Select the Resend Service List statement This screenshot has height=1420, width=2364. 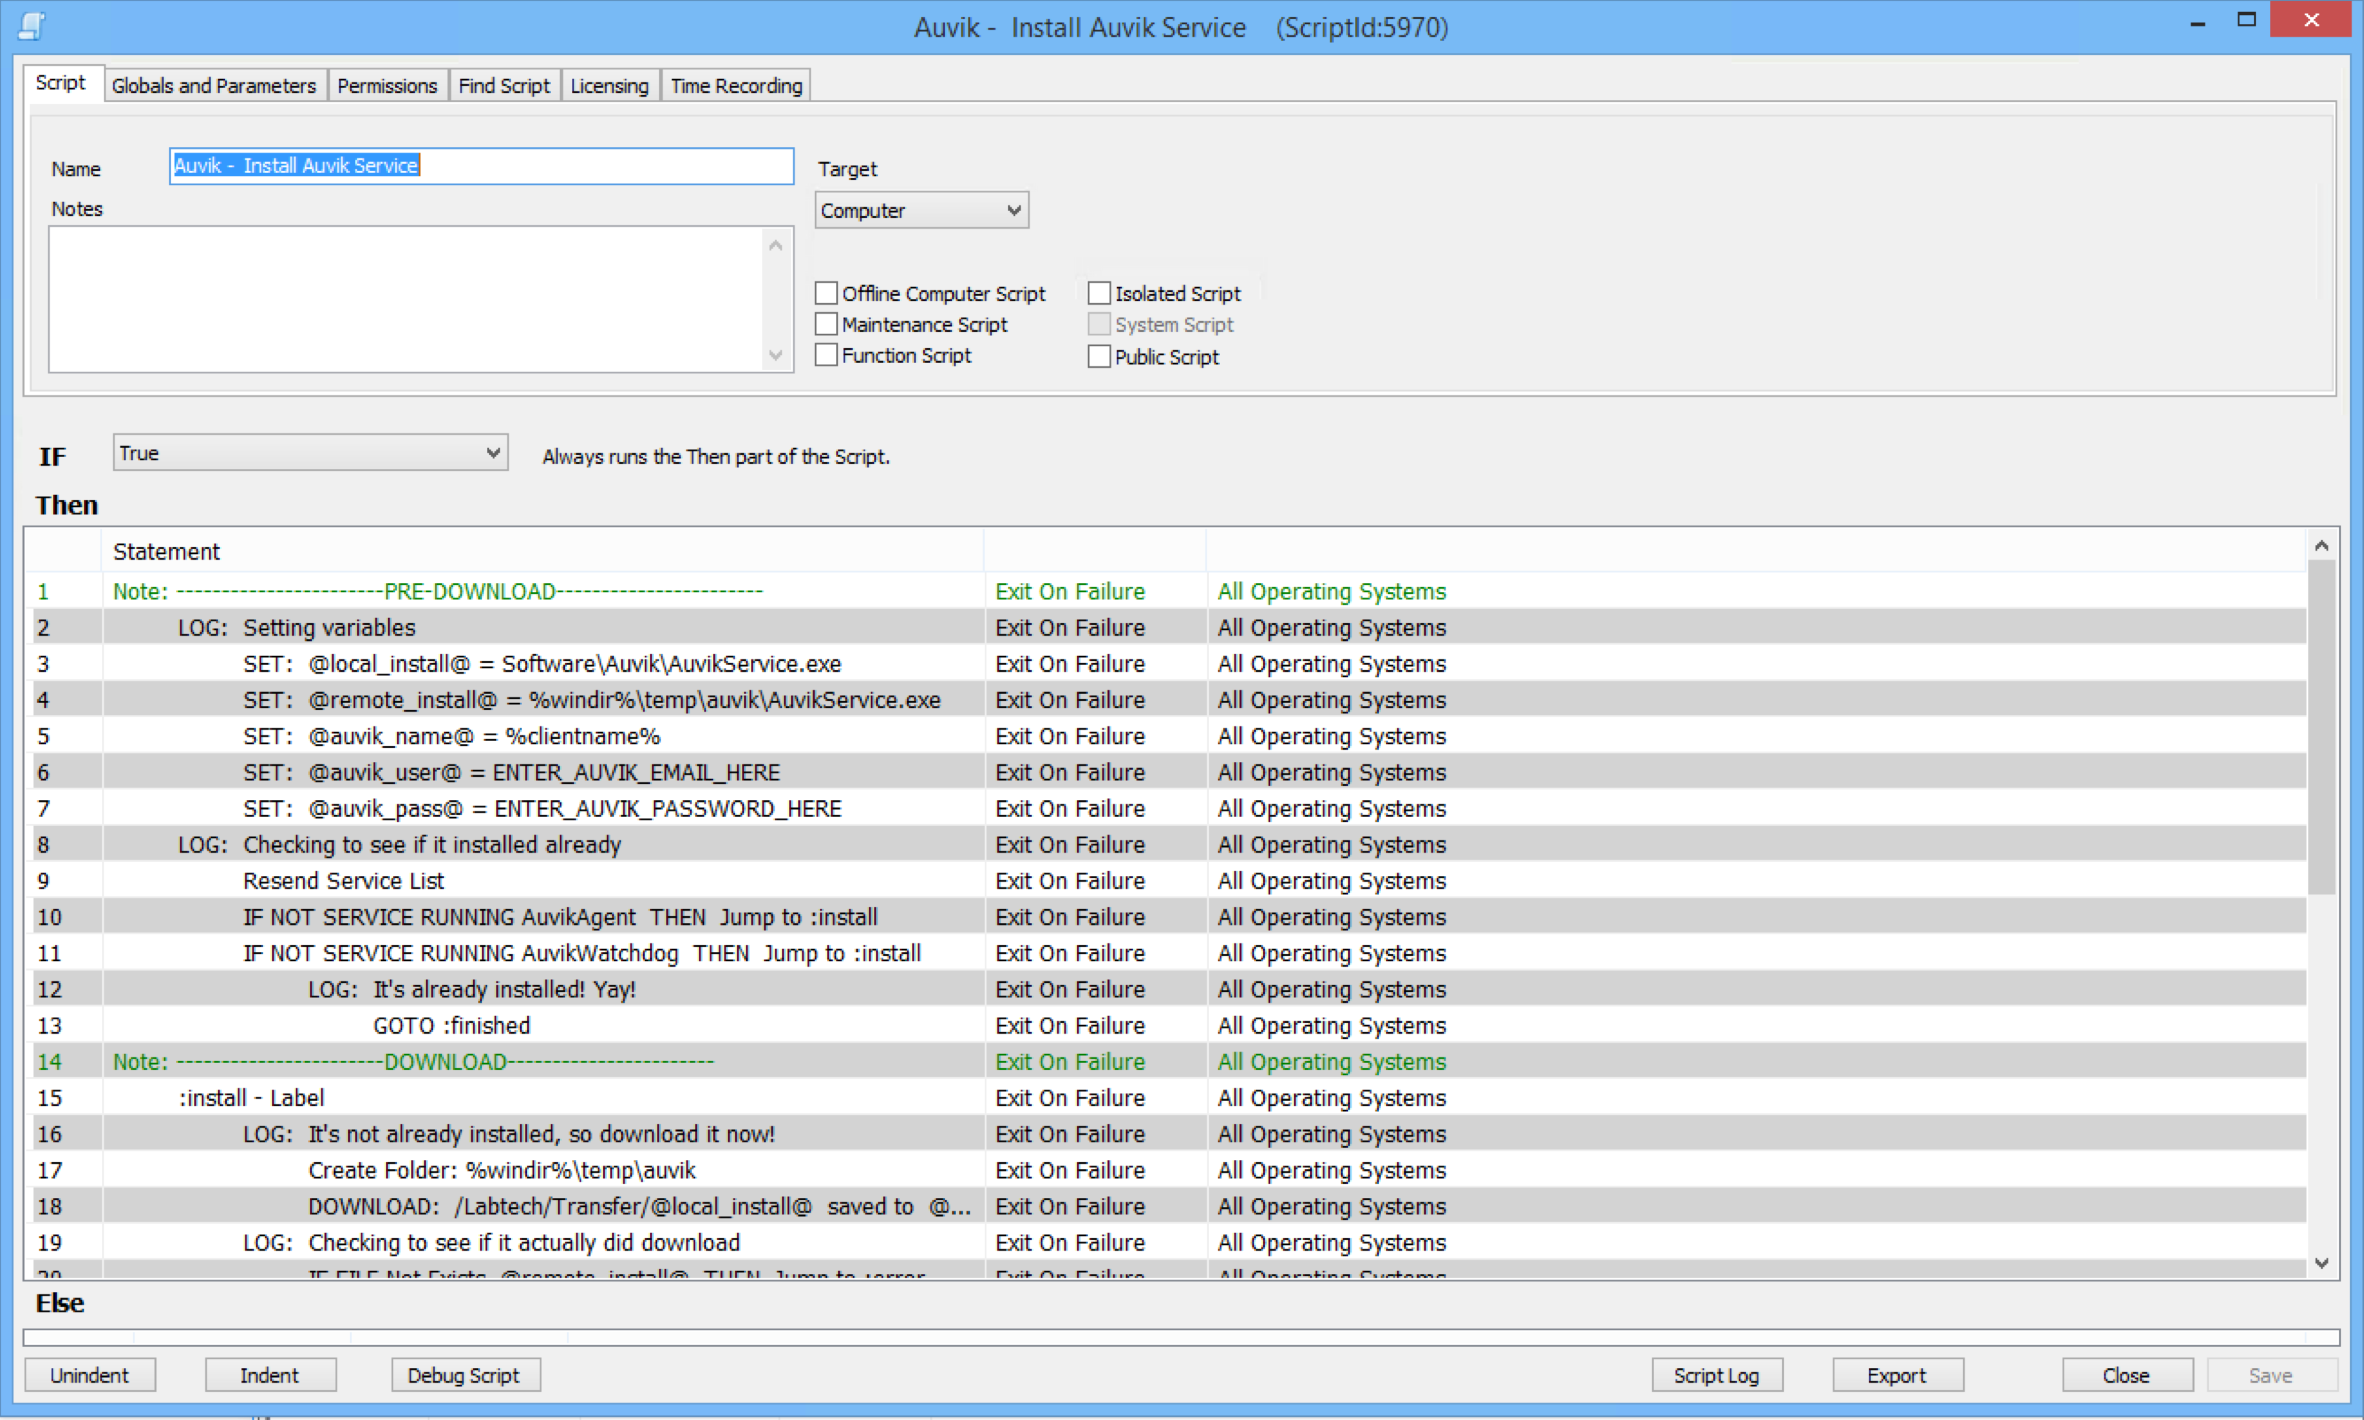[x=1165, y=880]
